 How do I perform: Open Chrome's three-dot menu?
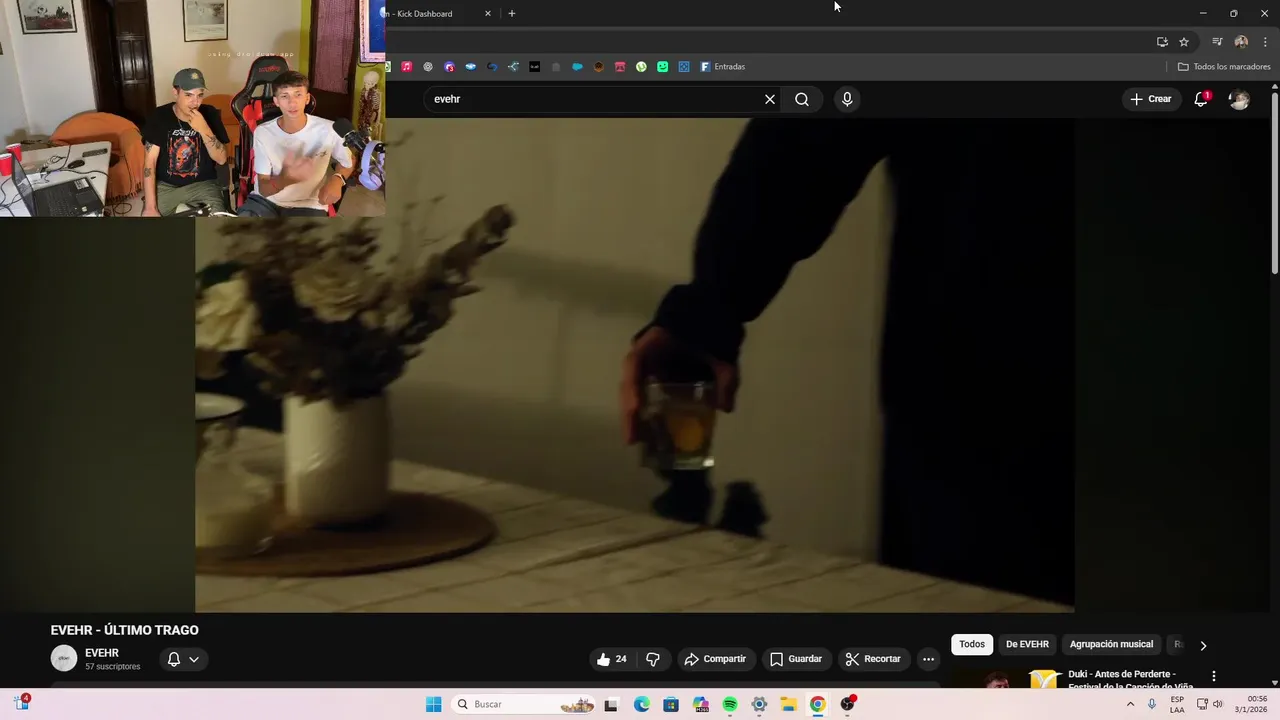(1265, 42)
